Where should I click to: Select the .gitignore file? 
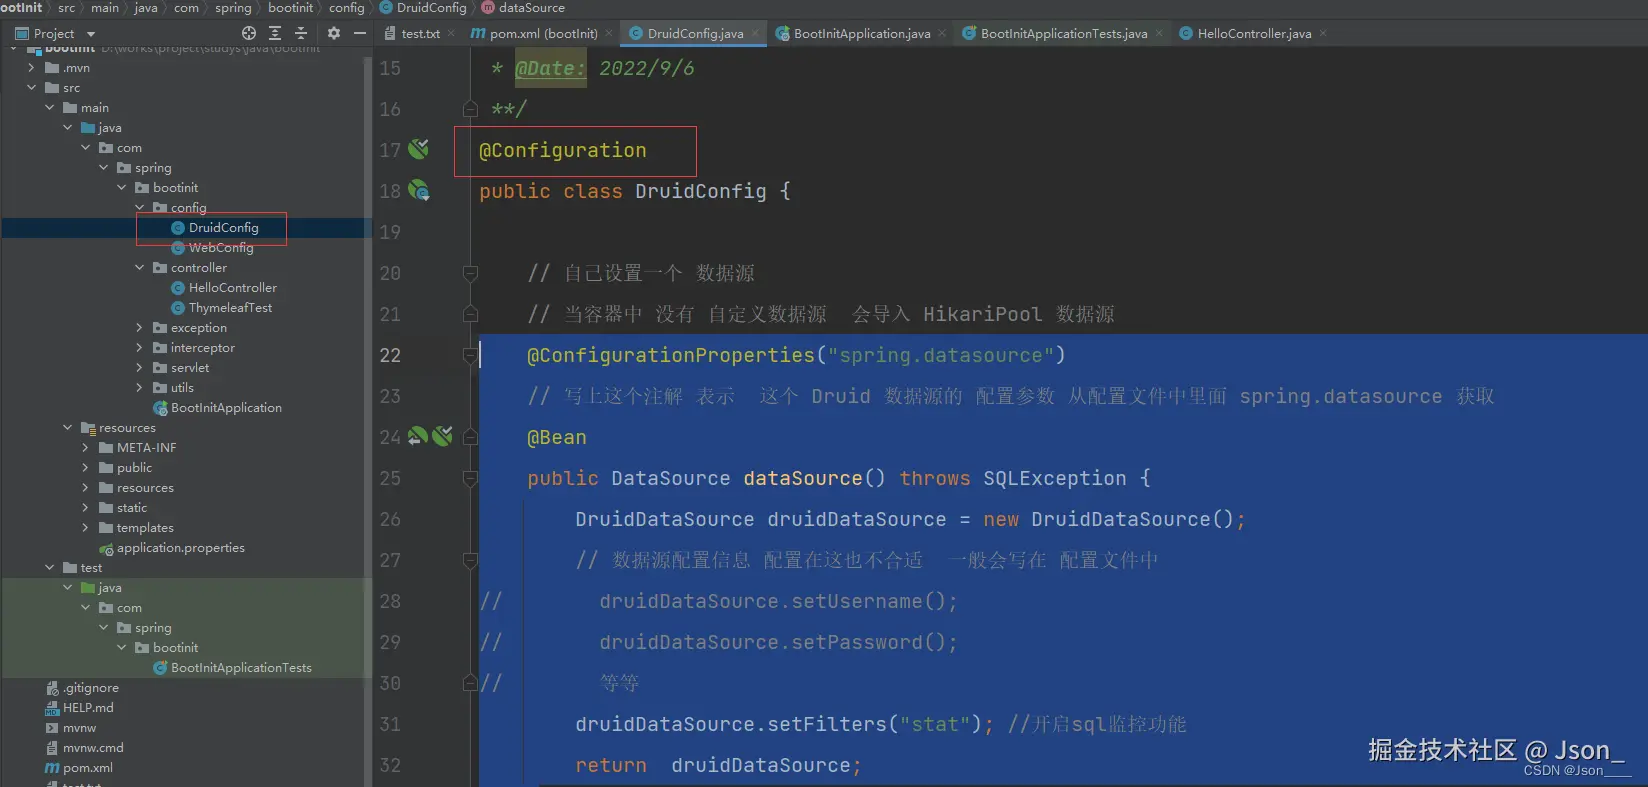point(90,688)
